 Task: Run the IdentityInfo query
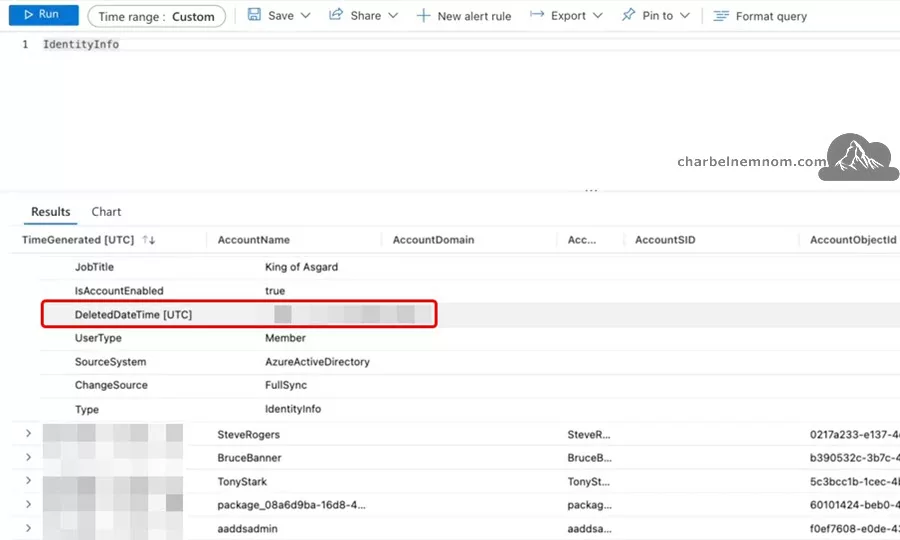(44, 15)
